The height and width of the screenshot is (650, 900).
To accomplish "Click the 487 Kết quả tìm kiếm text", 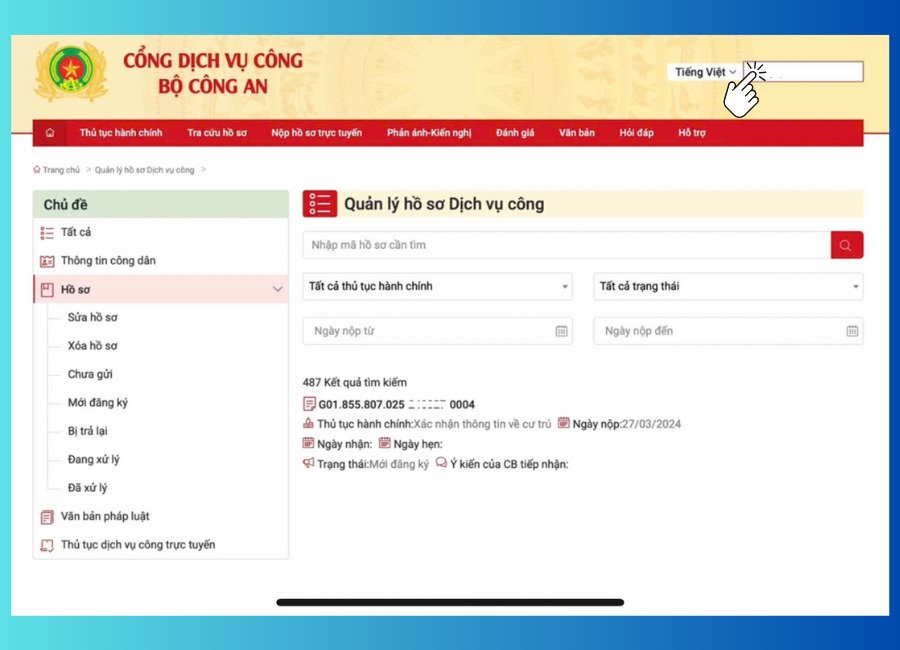I will click(355, 382).
